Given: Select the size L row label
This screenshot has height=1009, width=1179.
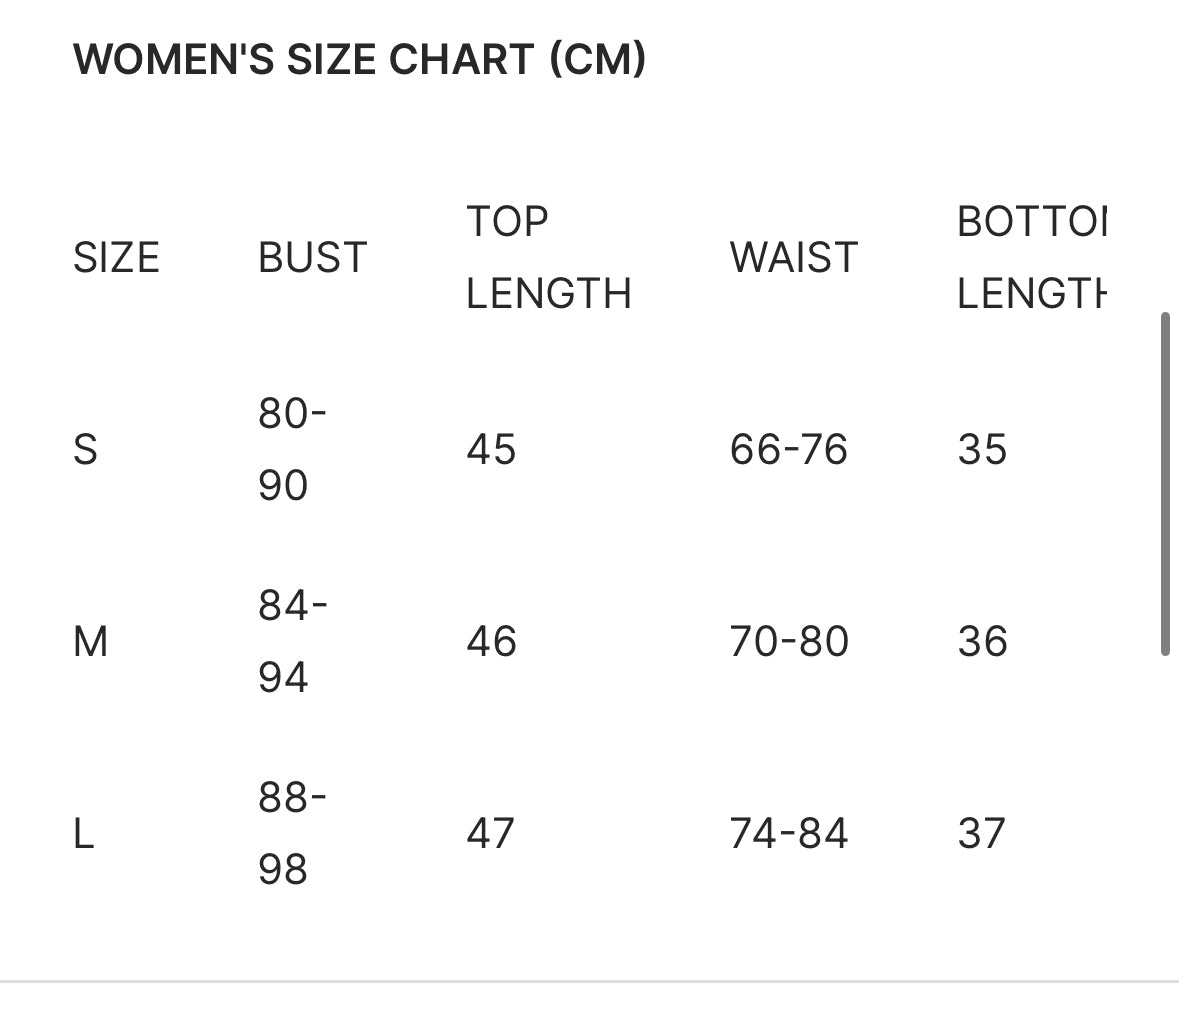Looking at the screenshot, I should pos(84,834).
